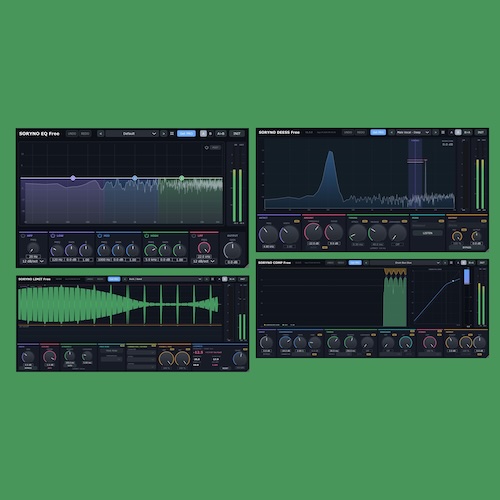Copy A to B in EQ Free window
This screenshot has height=500, width=500.
pyautogui.click(x=221, y=134)
